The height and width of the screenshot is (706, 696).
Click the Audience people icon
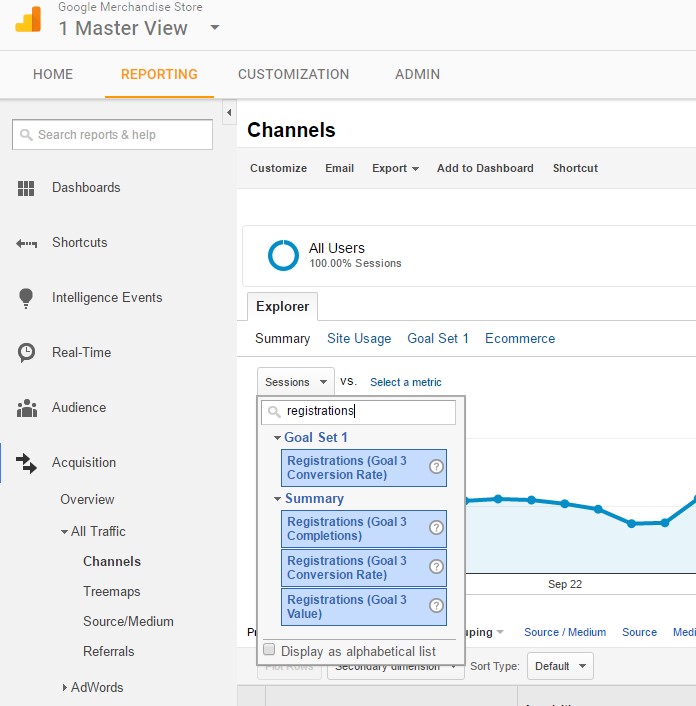[x=27, y=408]
